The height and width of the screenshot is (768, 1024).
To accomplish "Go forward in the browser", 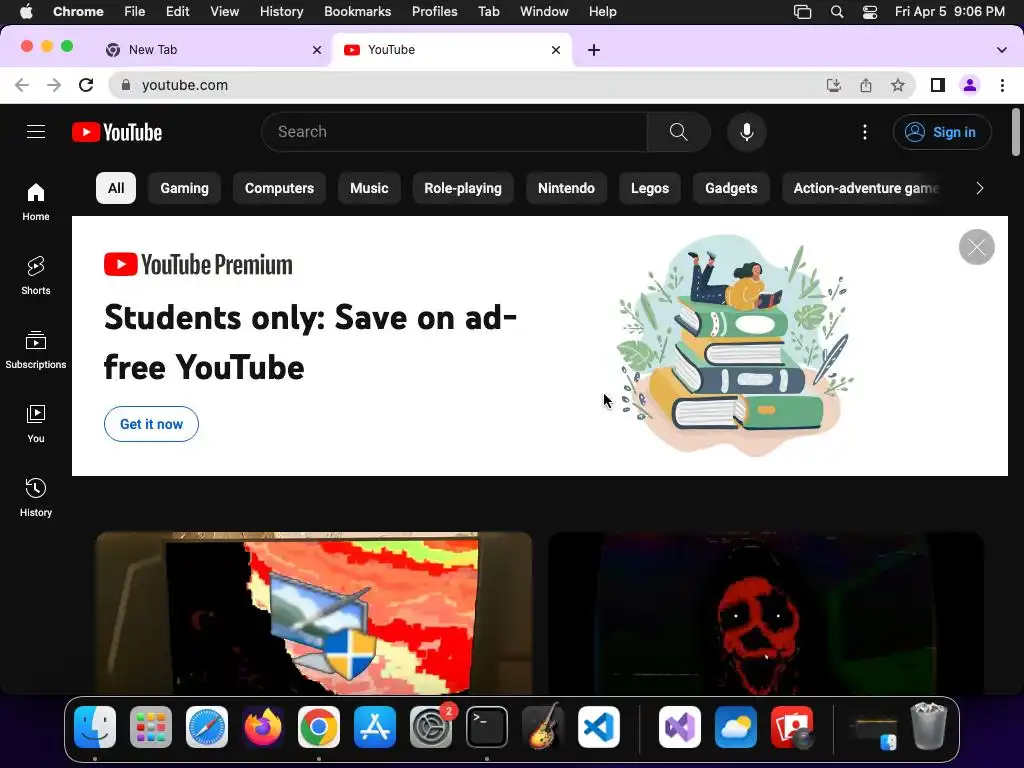I will 54,85.
